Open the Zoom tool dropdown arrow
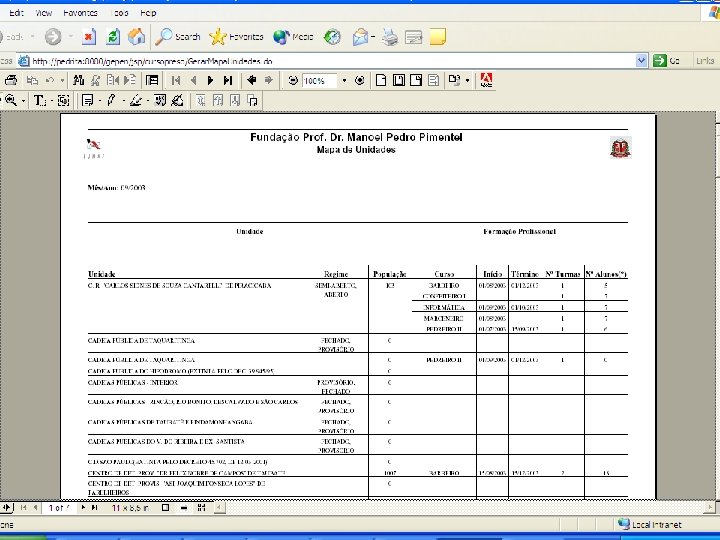The image size is (720, 540). [23, 101]
